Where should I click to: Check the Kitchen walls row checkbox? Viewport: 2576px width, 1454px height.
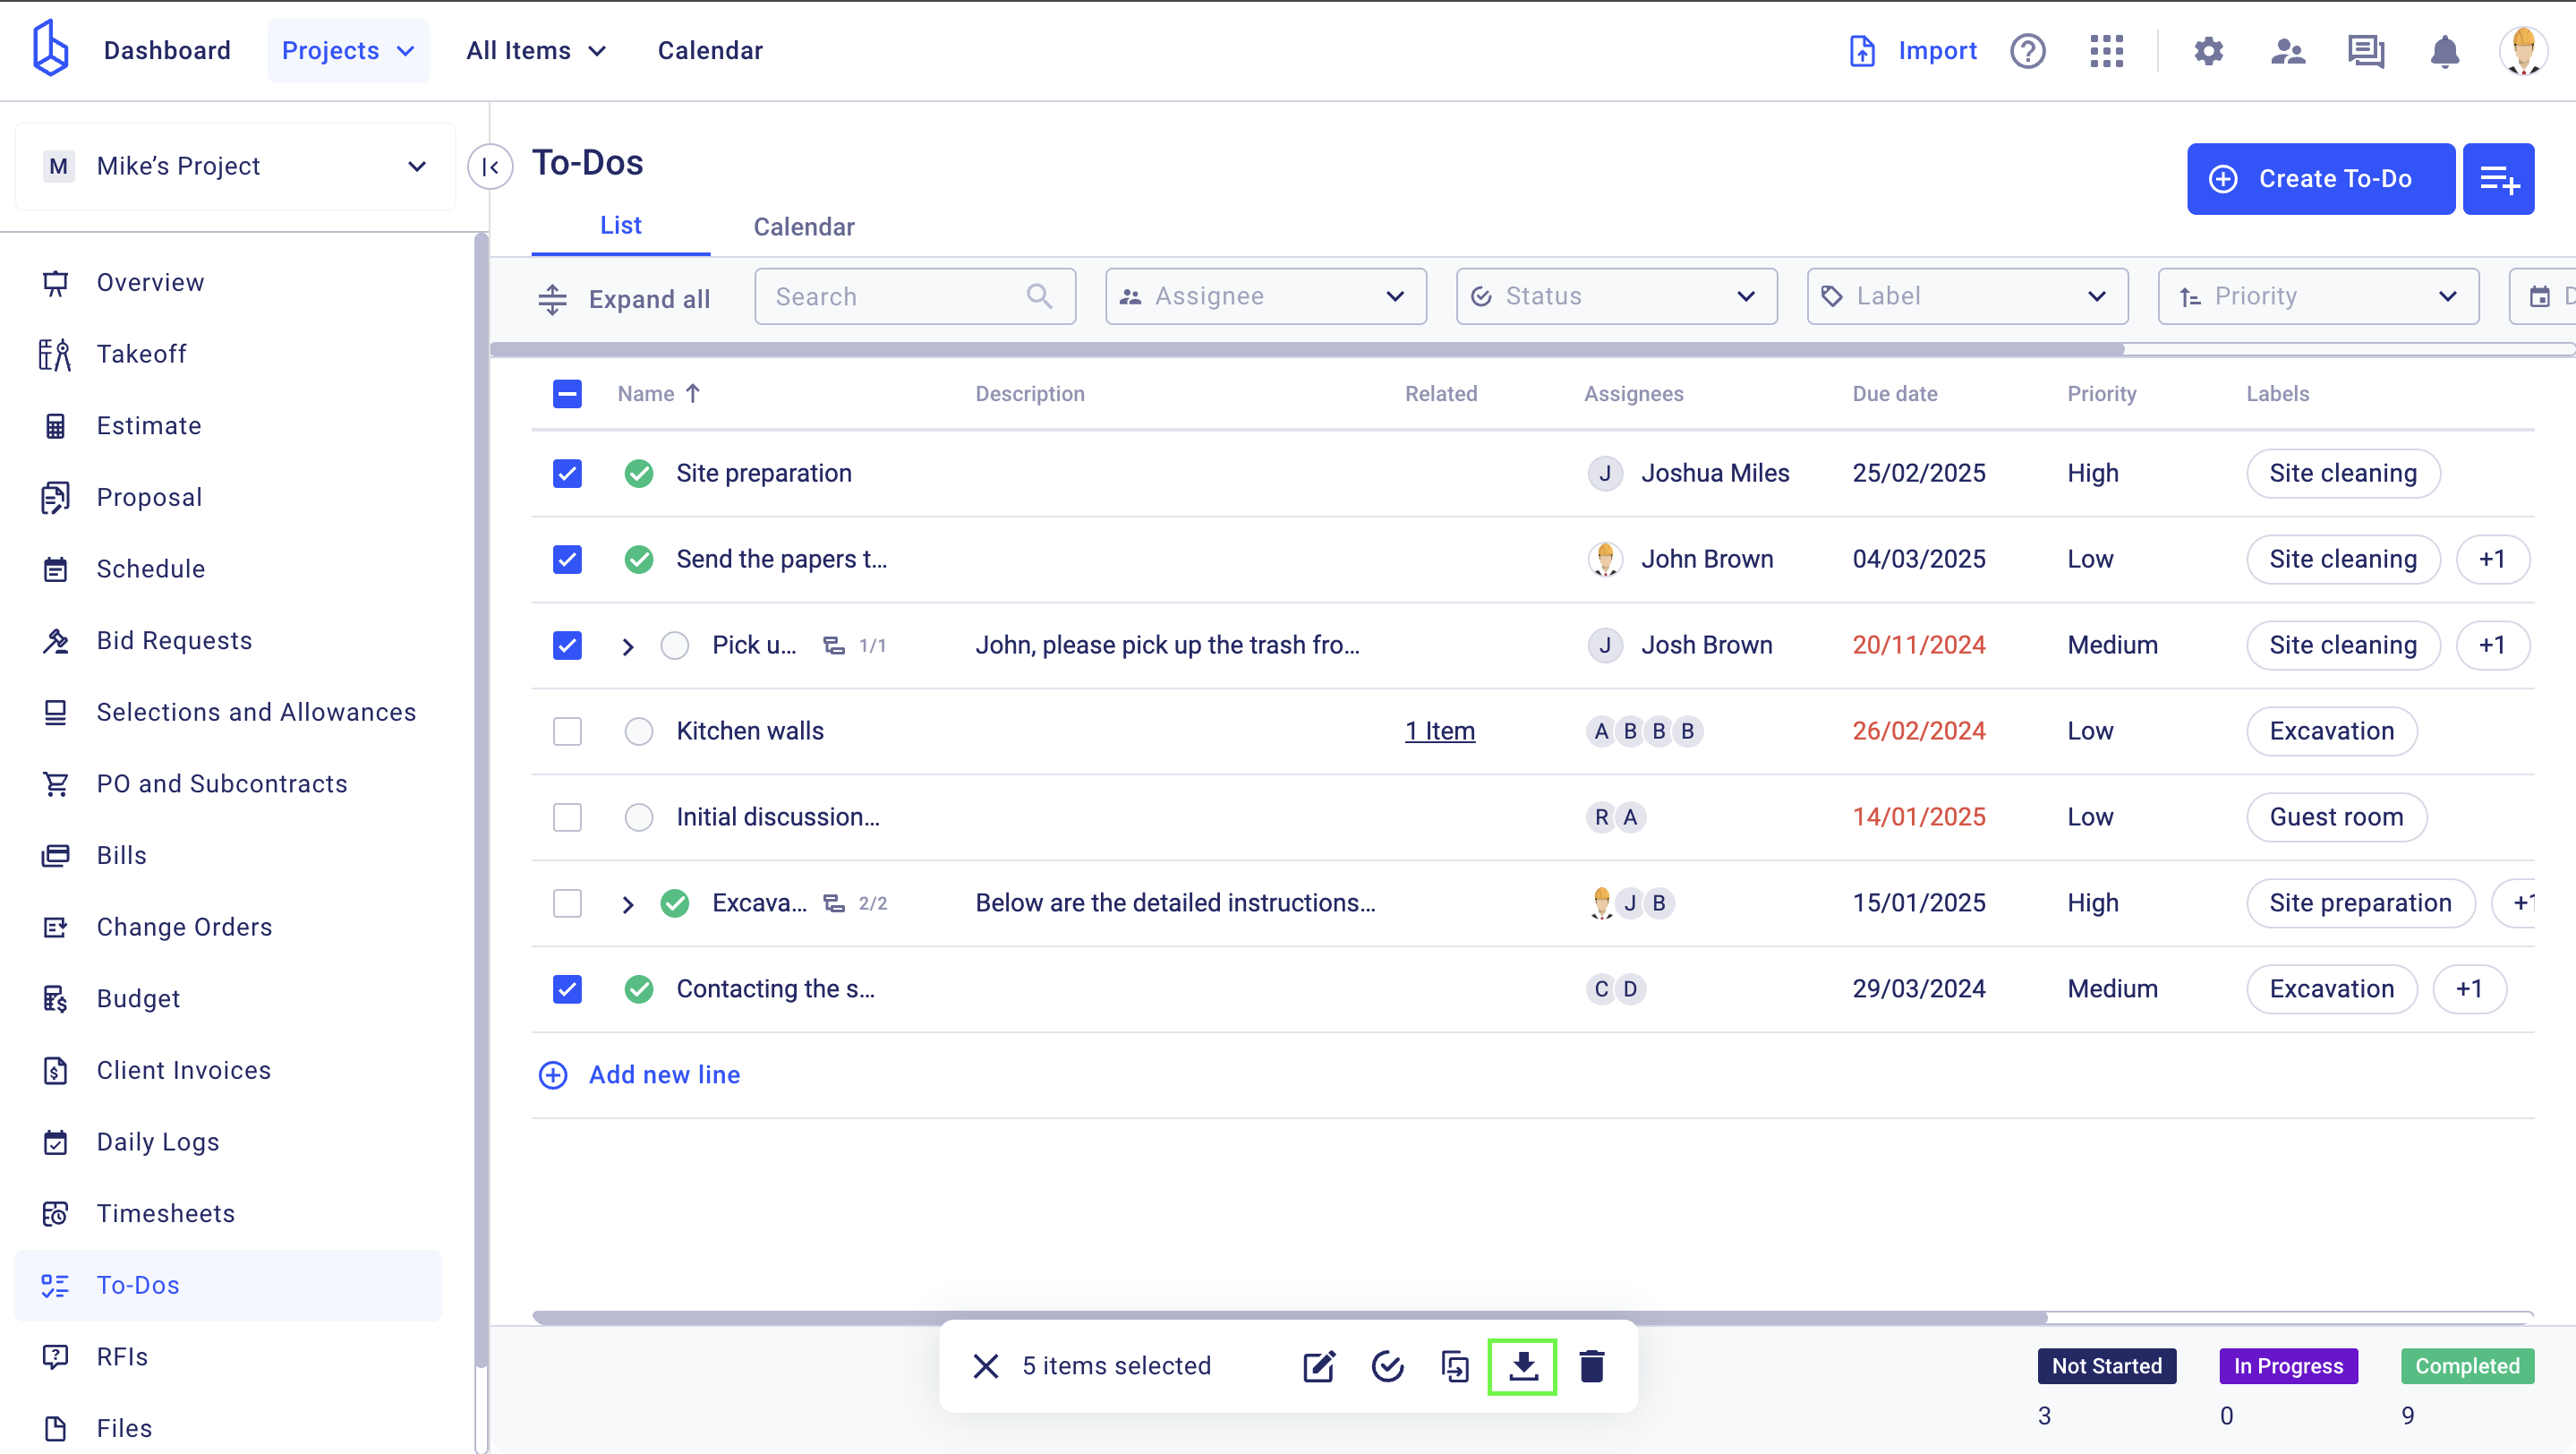[567, 731]
